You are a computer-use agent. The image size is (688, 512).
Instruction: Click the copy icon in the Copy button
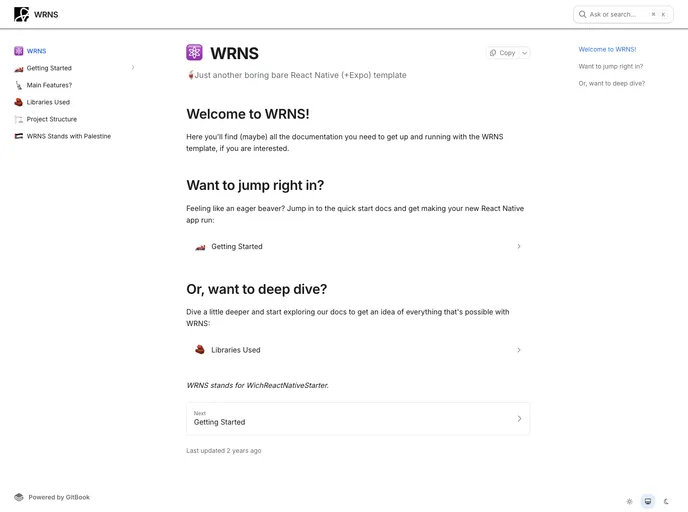pyautogui.click(x=493, y=53)
